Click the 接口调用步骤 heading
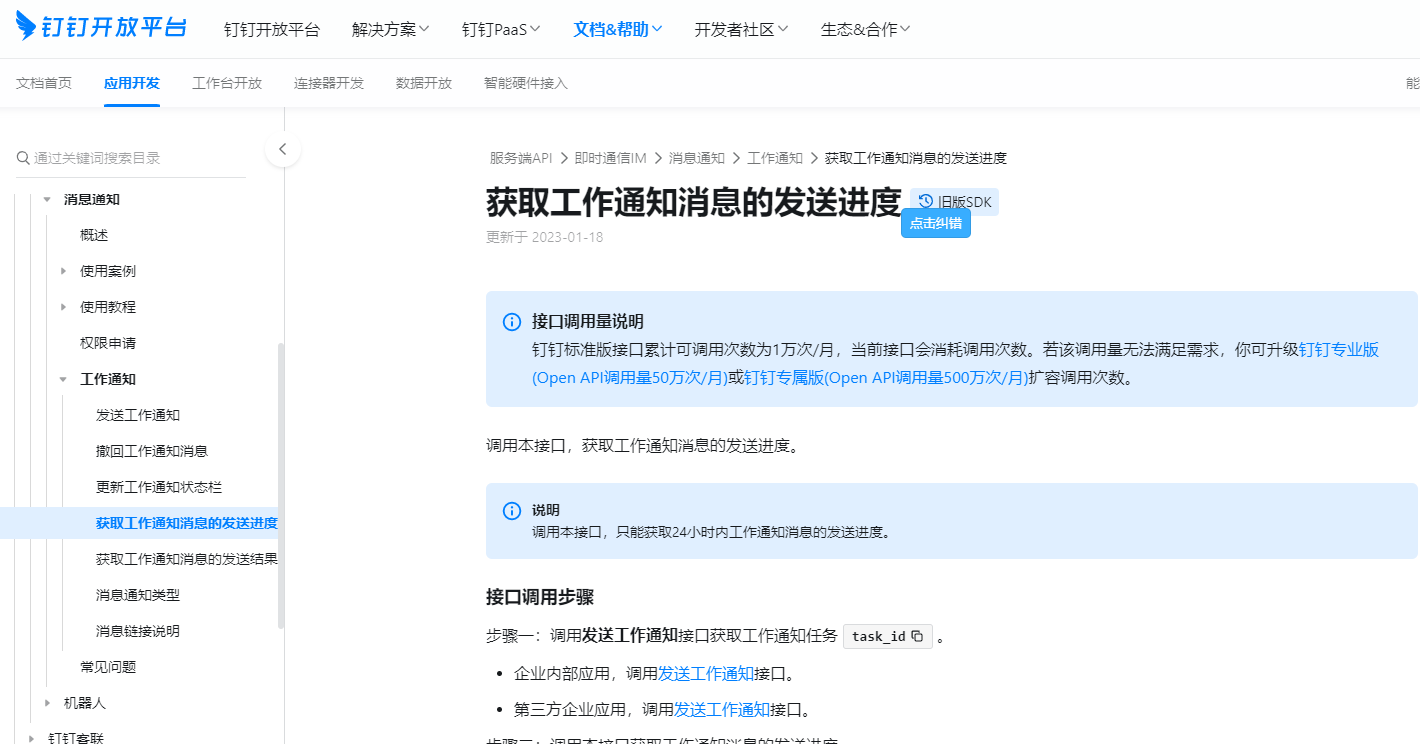The width and height of the screenshot is (1420, 744). (540, 597)
